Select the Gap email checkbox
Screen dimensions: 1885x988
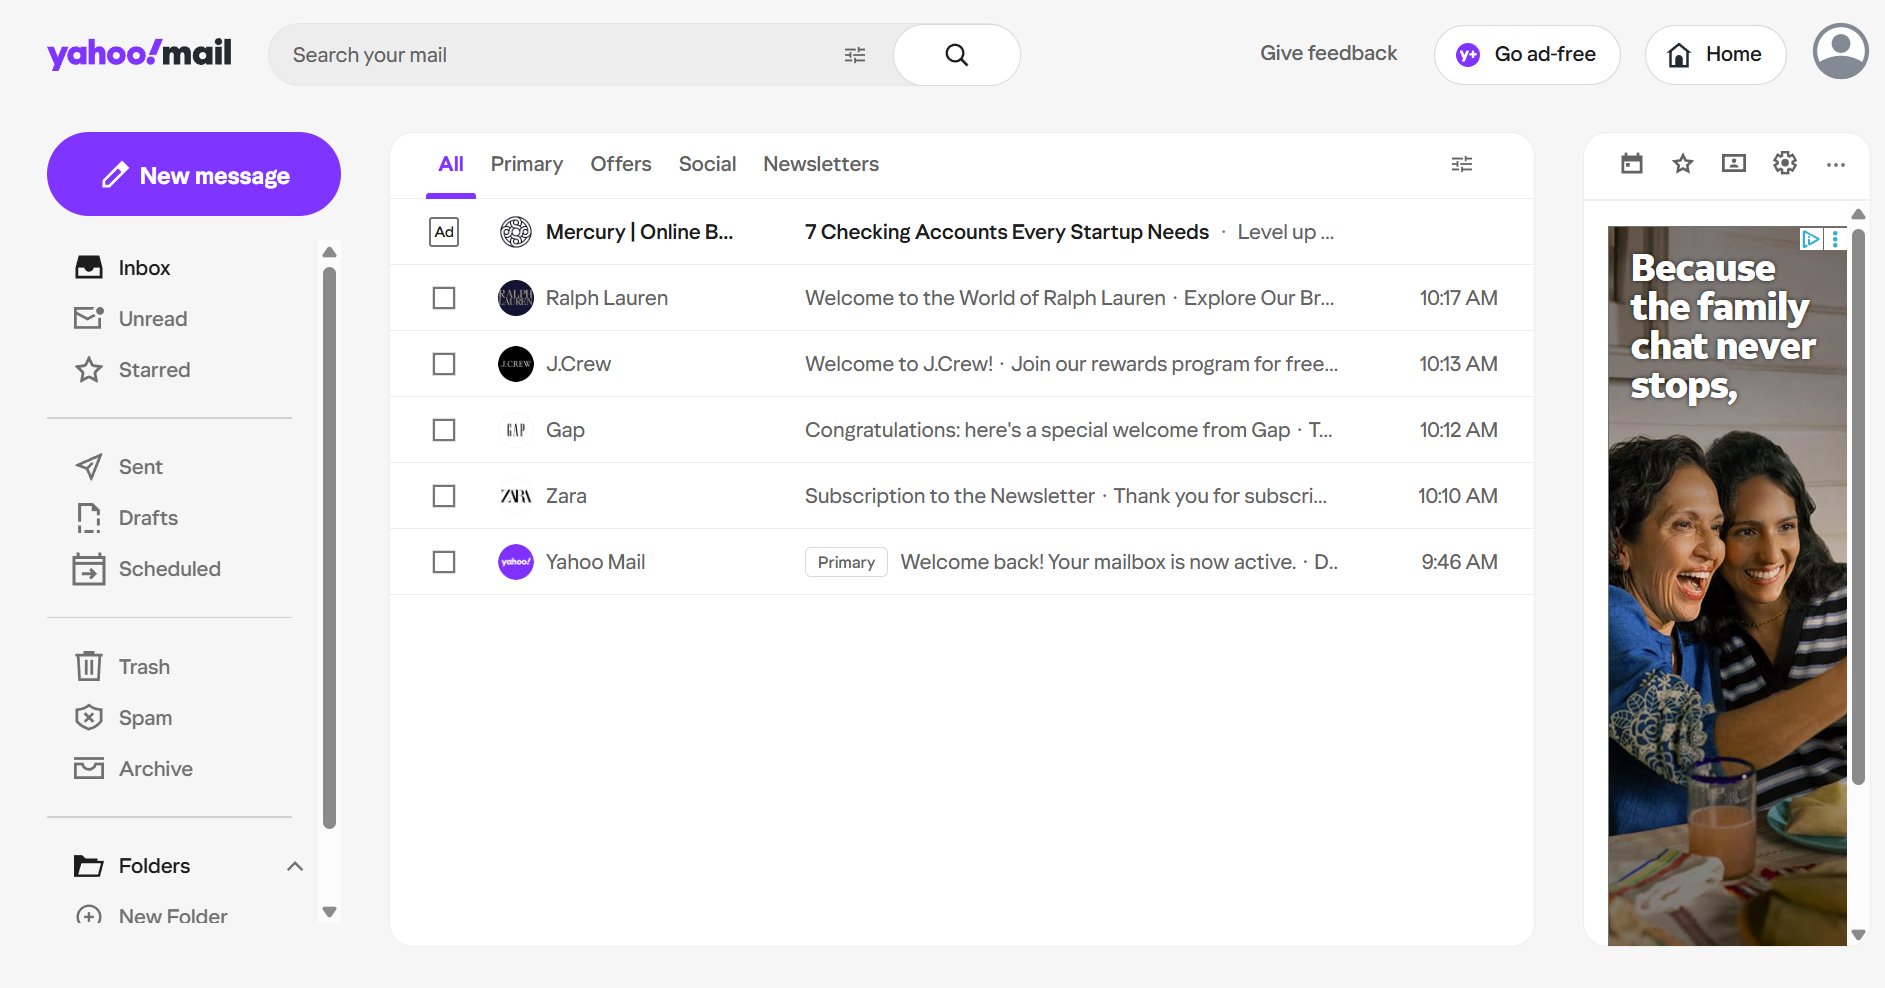(x=444, y=430)
